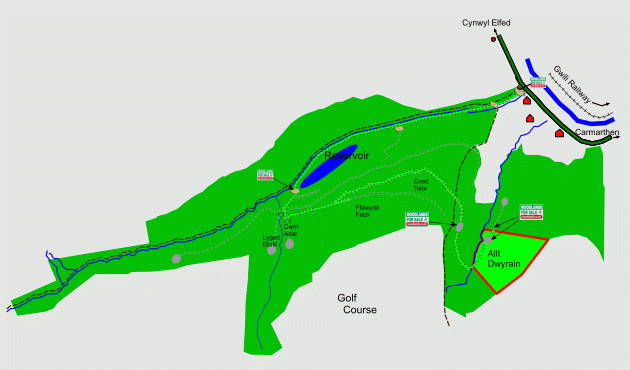Click the Allt Dwyrain label

pyautogui.click(x=504, y=259)
